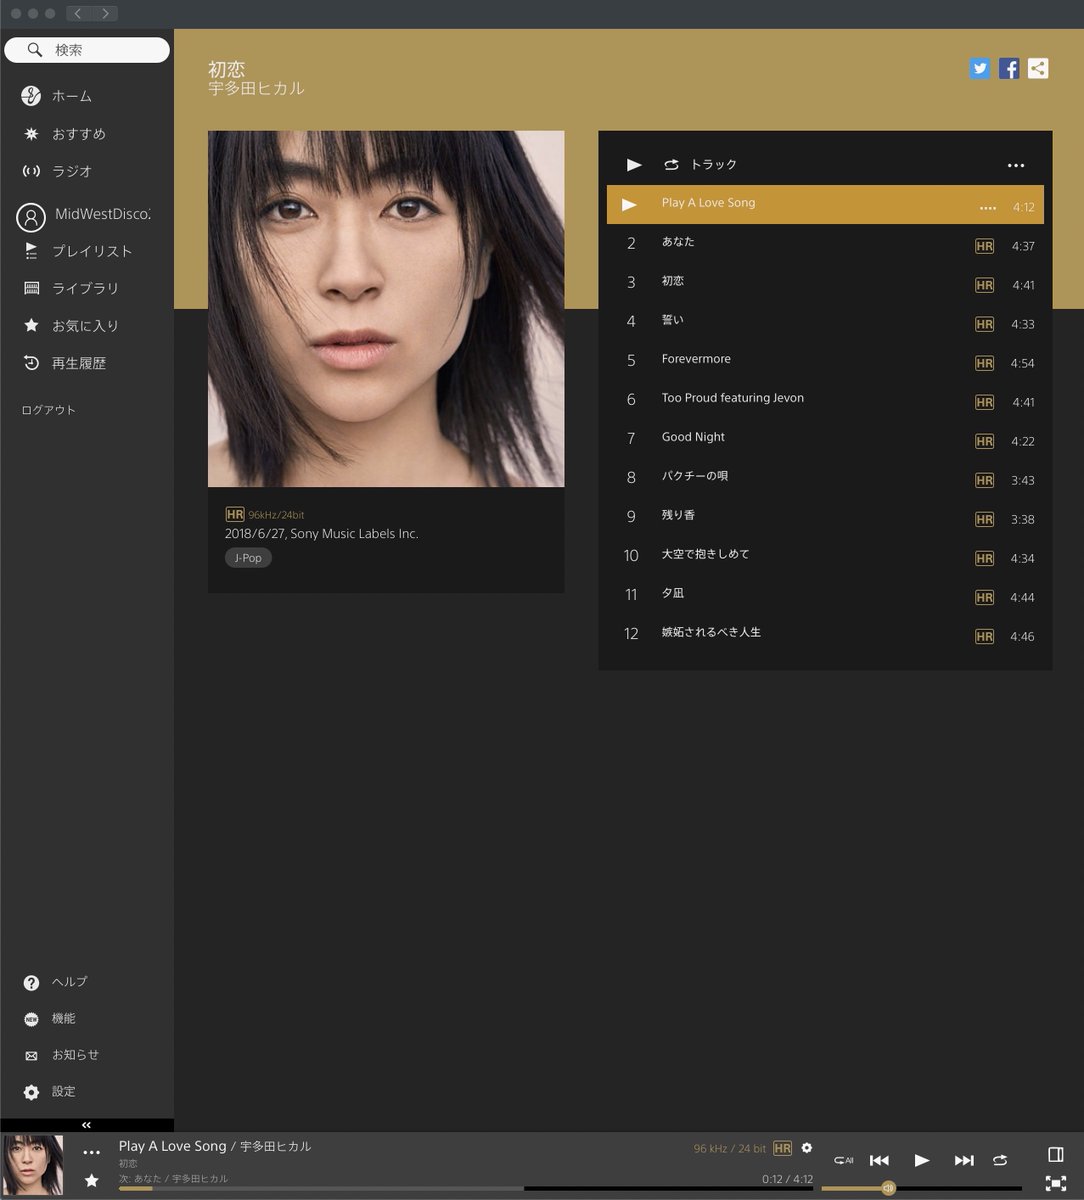Open the MidWestDisco user profile

coord(84,215)
